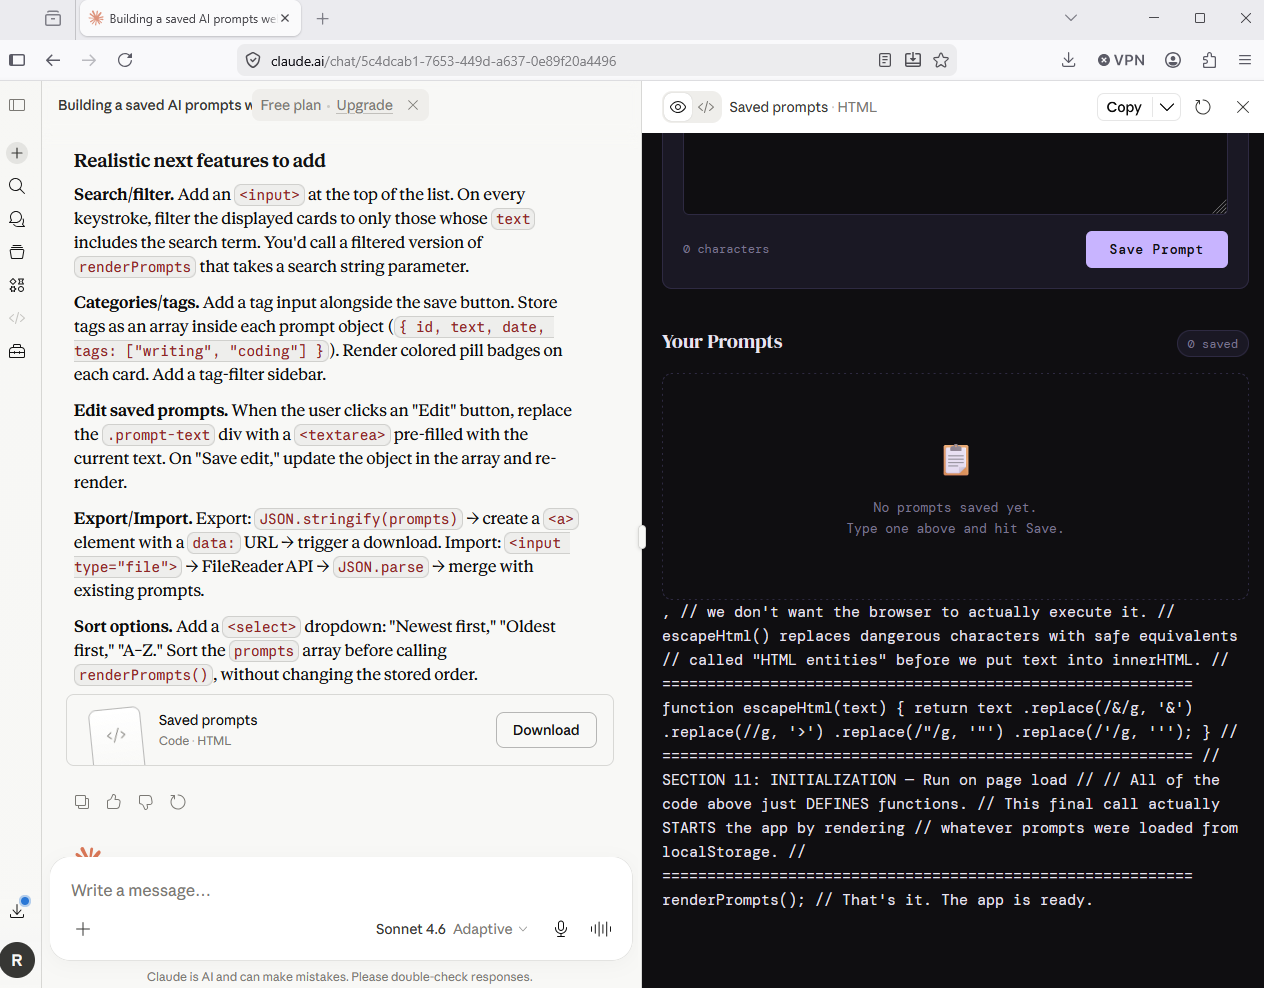Toggle the browser sidebar panel
This screenshot has height=988, width=1264.
(x=17, y=60)
